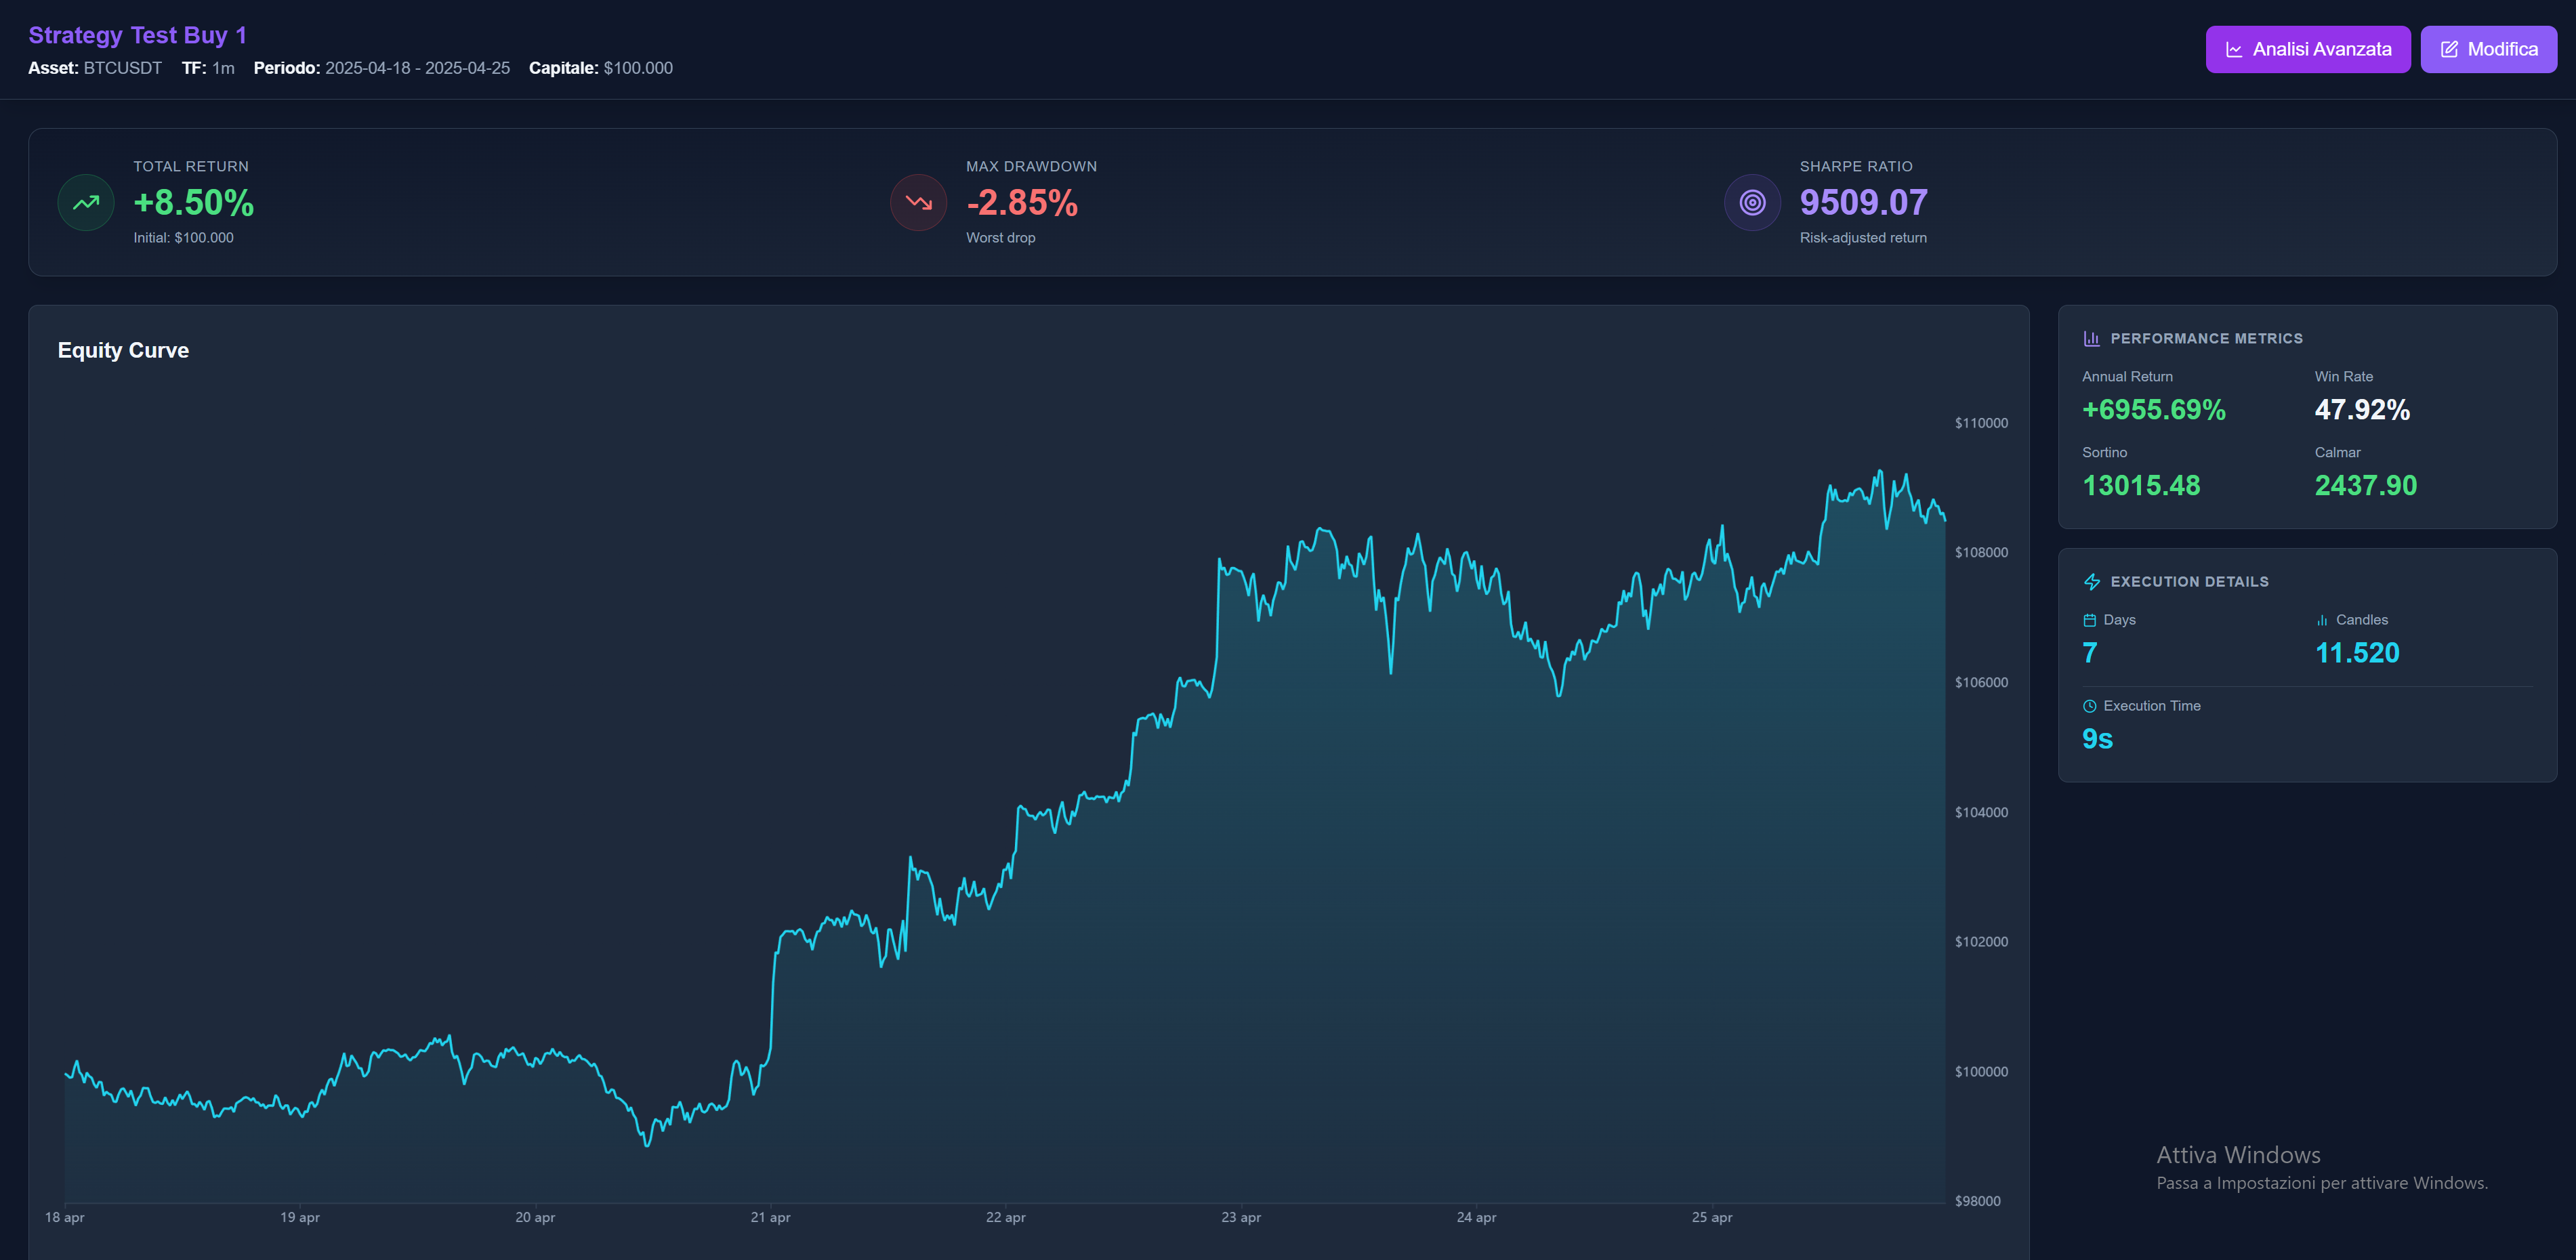This screenshot has width=2576, height=1260.
Task: Click the Performance Metrics bar chart icon
Action: coord(2091,339)
